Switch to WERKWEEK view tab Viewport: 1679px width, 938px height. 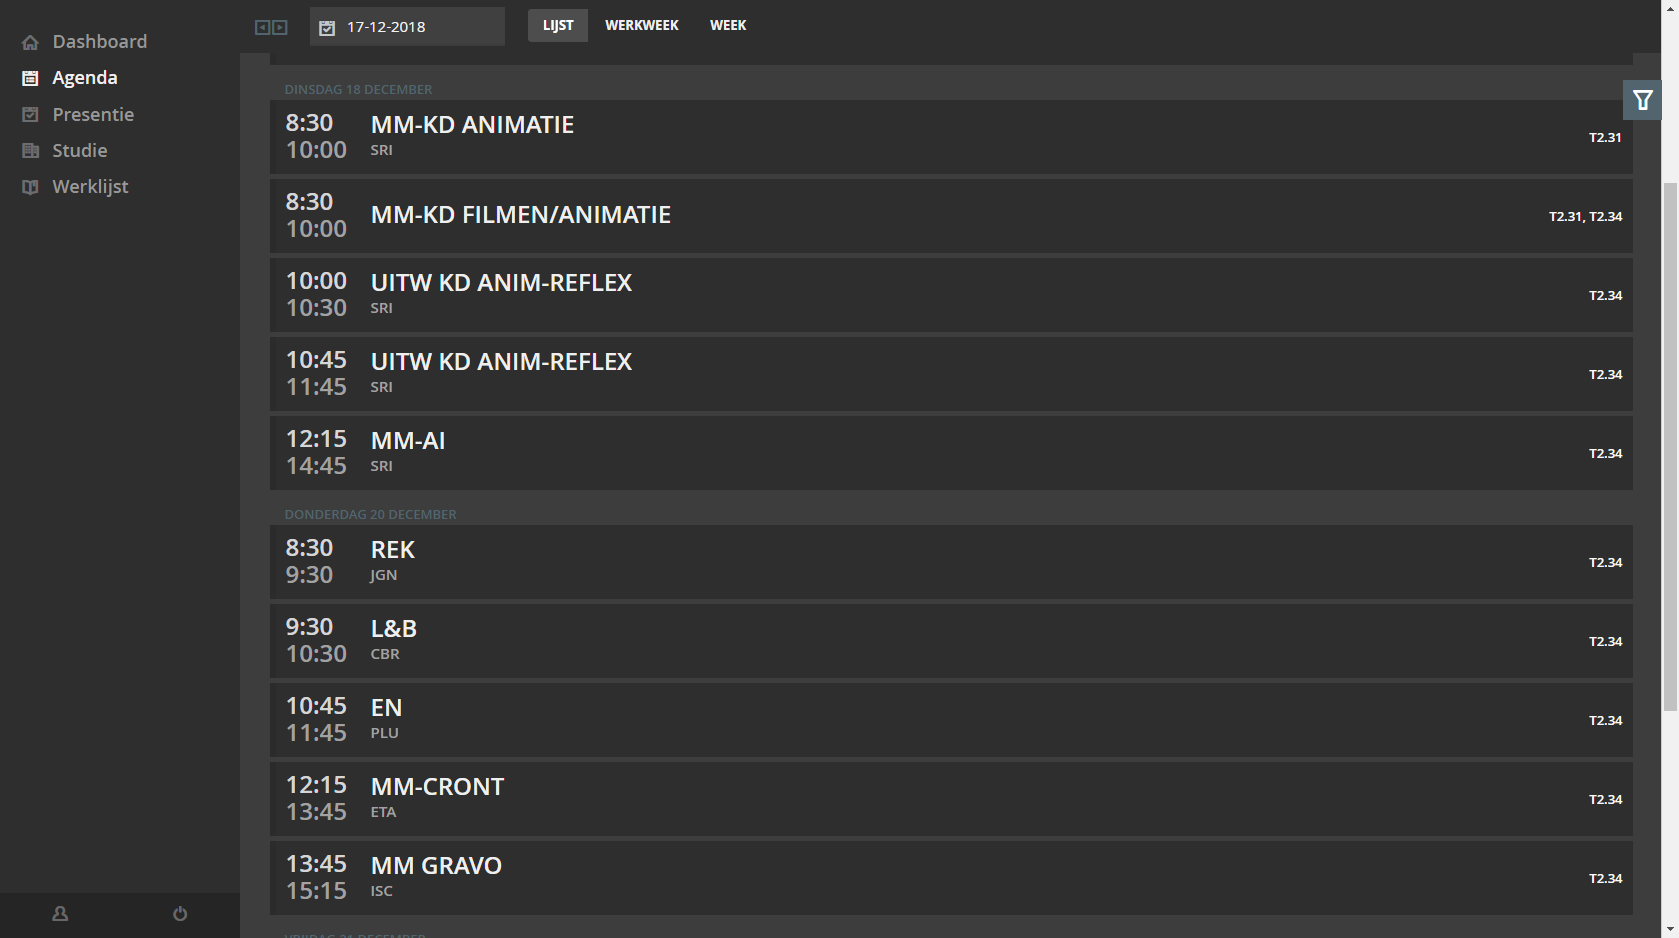[642, 26]
